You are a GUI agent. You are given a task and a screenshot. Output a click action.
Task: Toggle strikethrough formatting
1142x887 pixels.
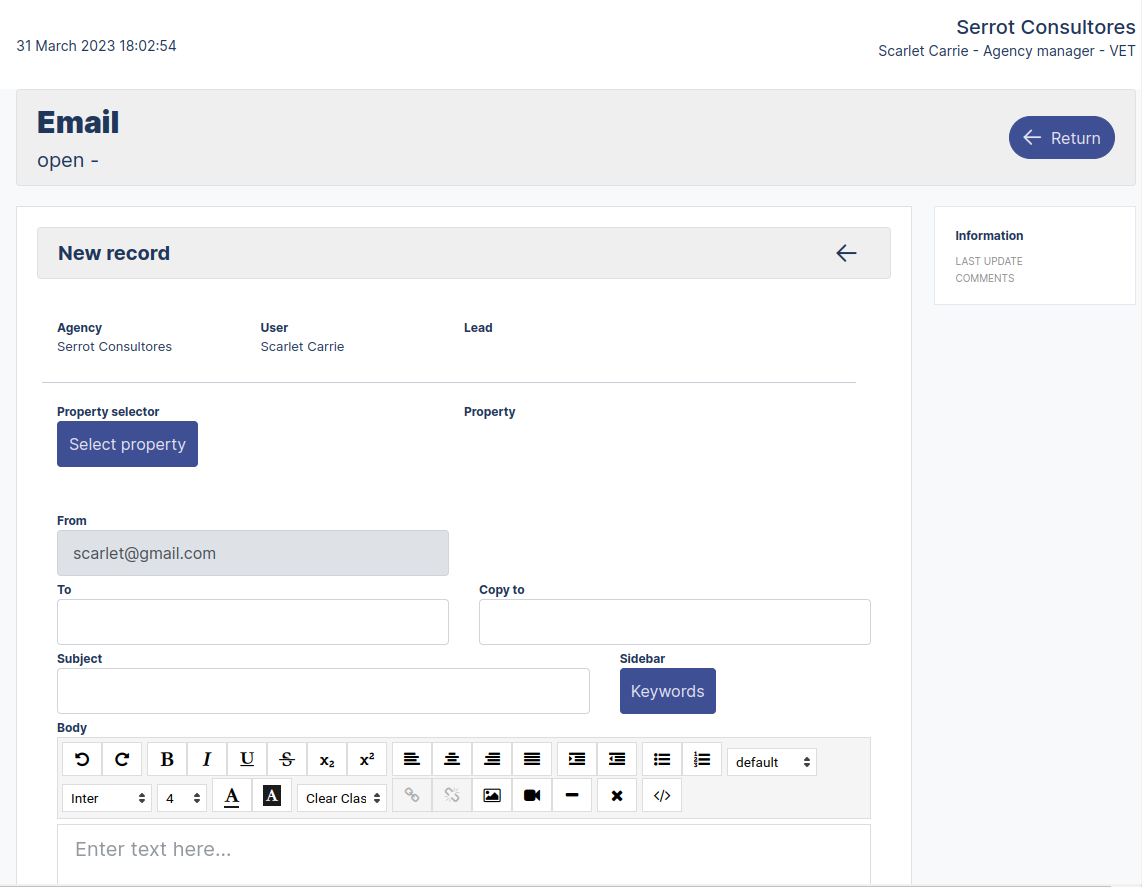(x=287, y=759)
